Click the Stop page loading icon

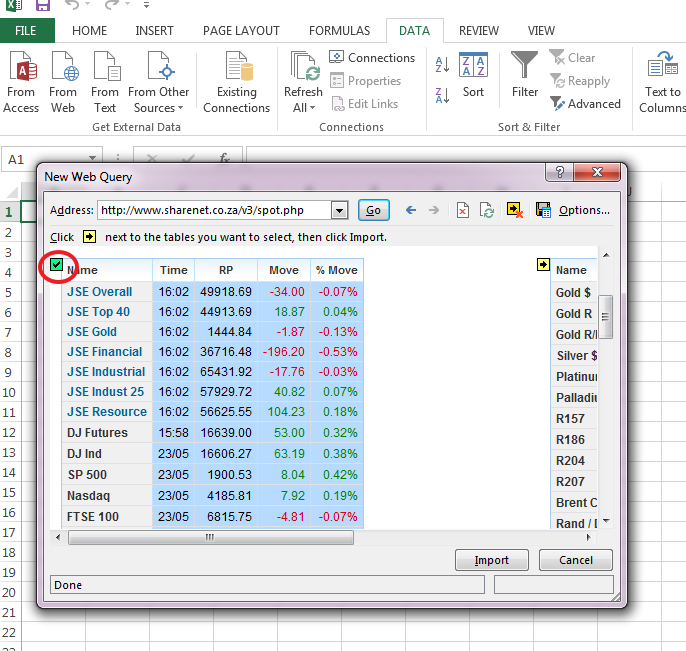pyautogui.click(x=463, y=210)
